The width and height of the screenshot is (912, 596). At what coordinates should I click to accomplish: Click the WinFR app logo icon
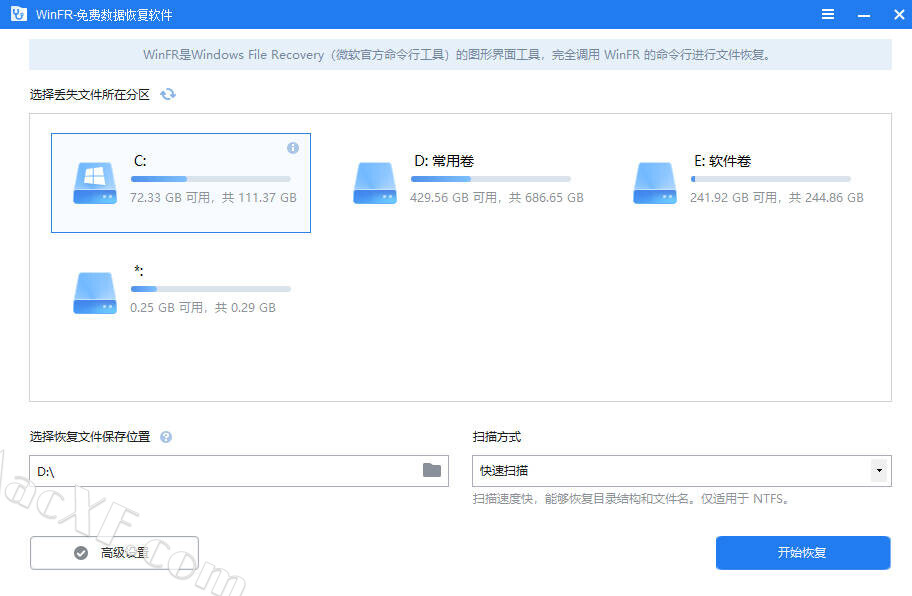[17, 14]
